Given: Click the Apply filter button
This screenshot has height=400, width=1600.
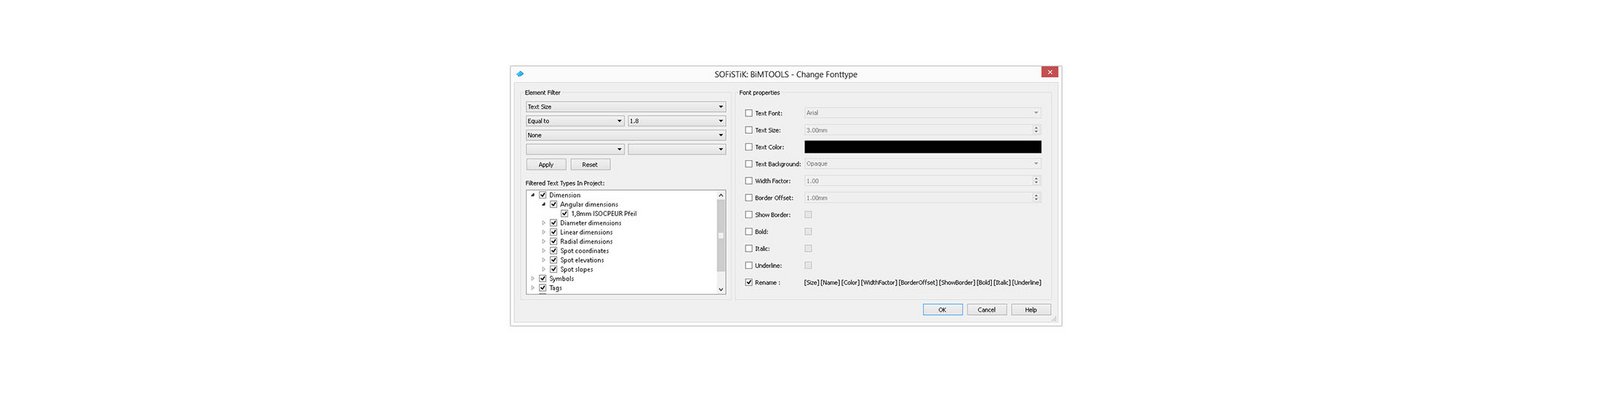Looking at the screenshot, I should 546,164.
